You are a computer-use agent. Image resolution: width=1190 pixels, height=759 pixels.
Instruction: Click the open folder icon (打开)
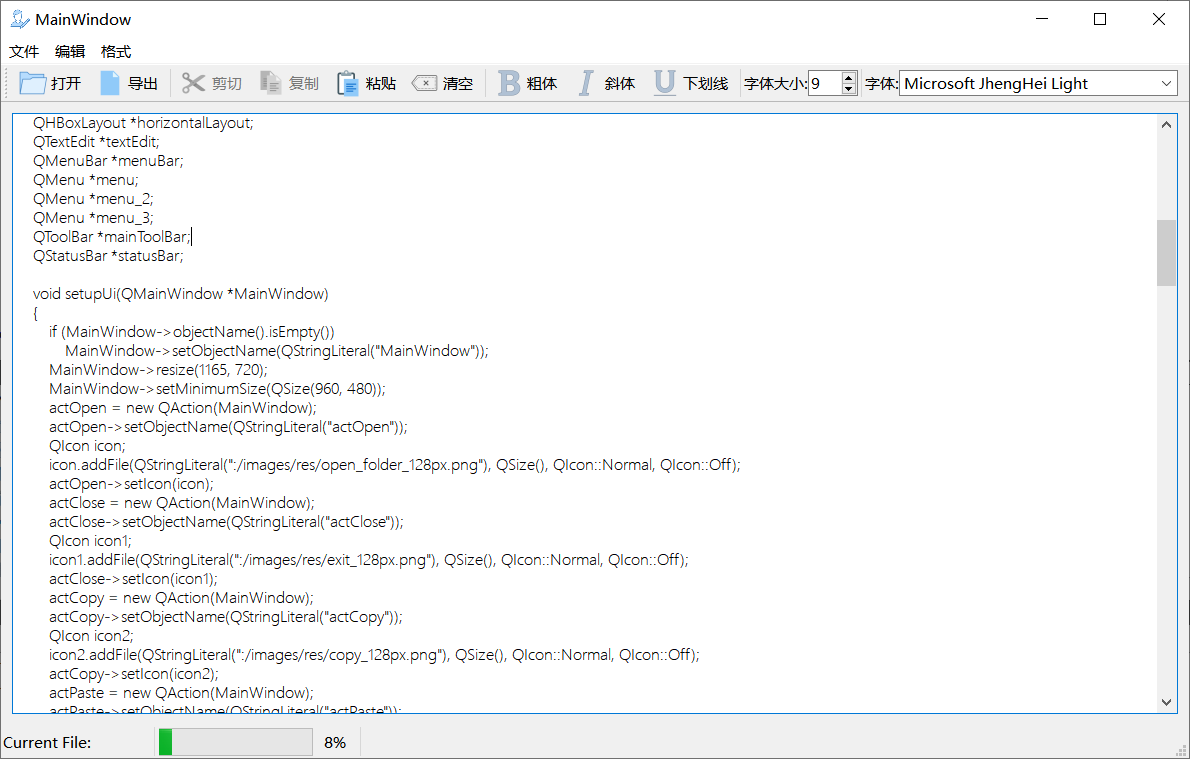(33, 84)
